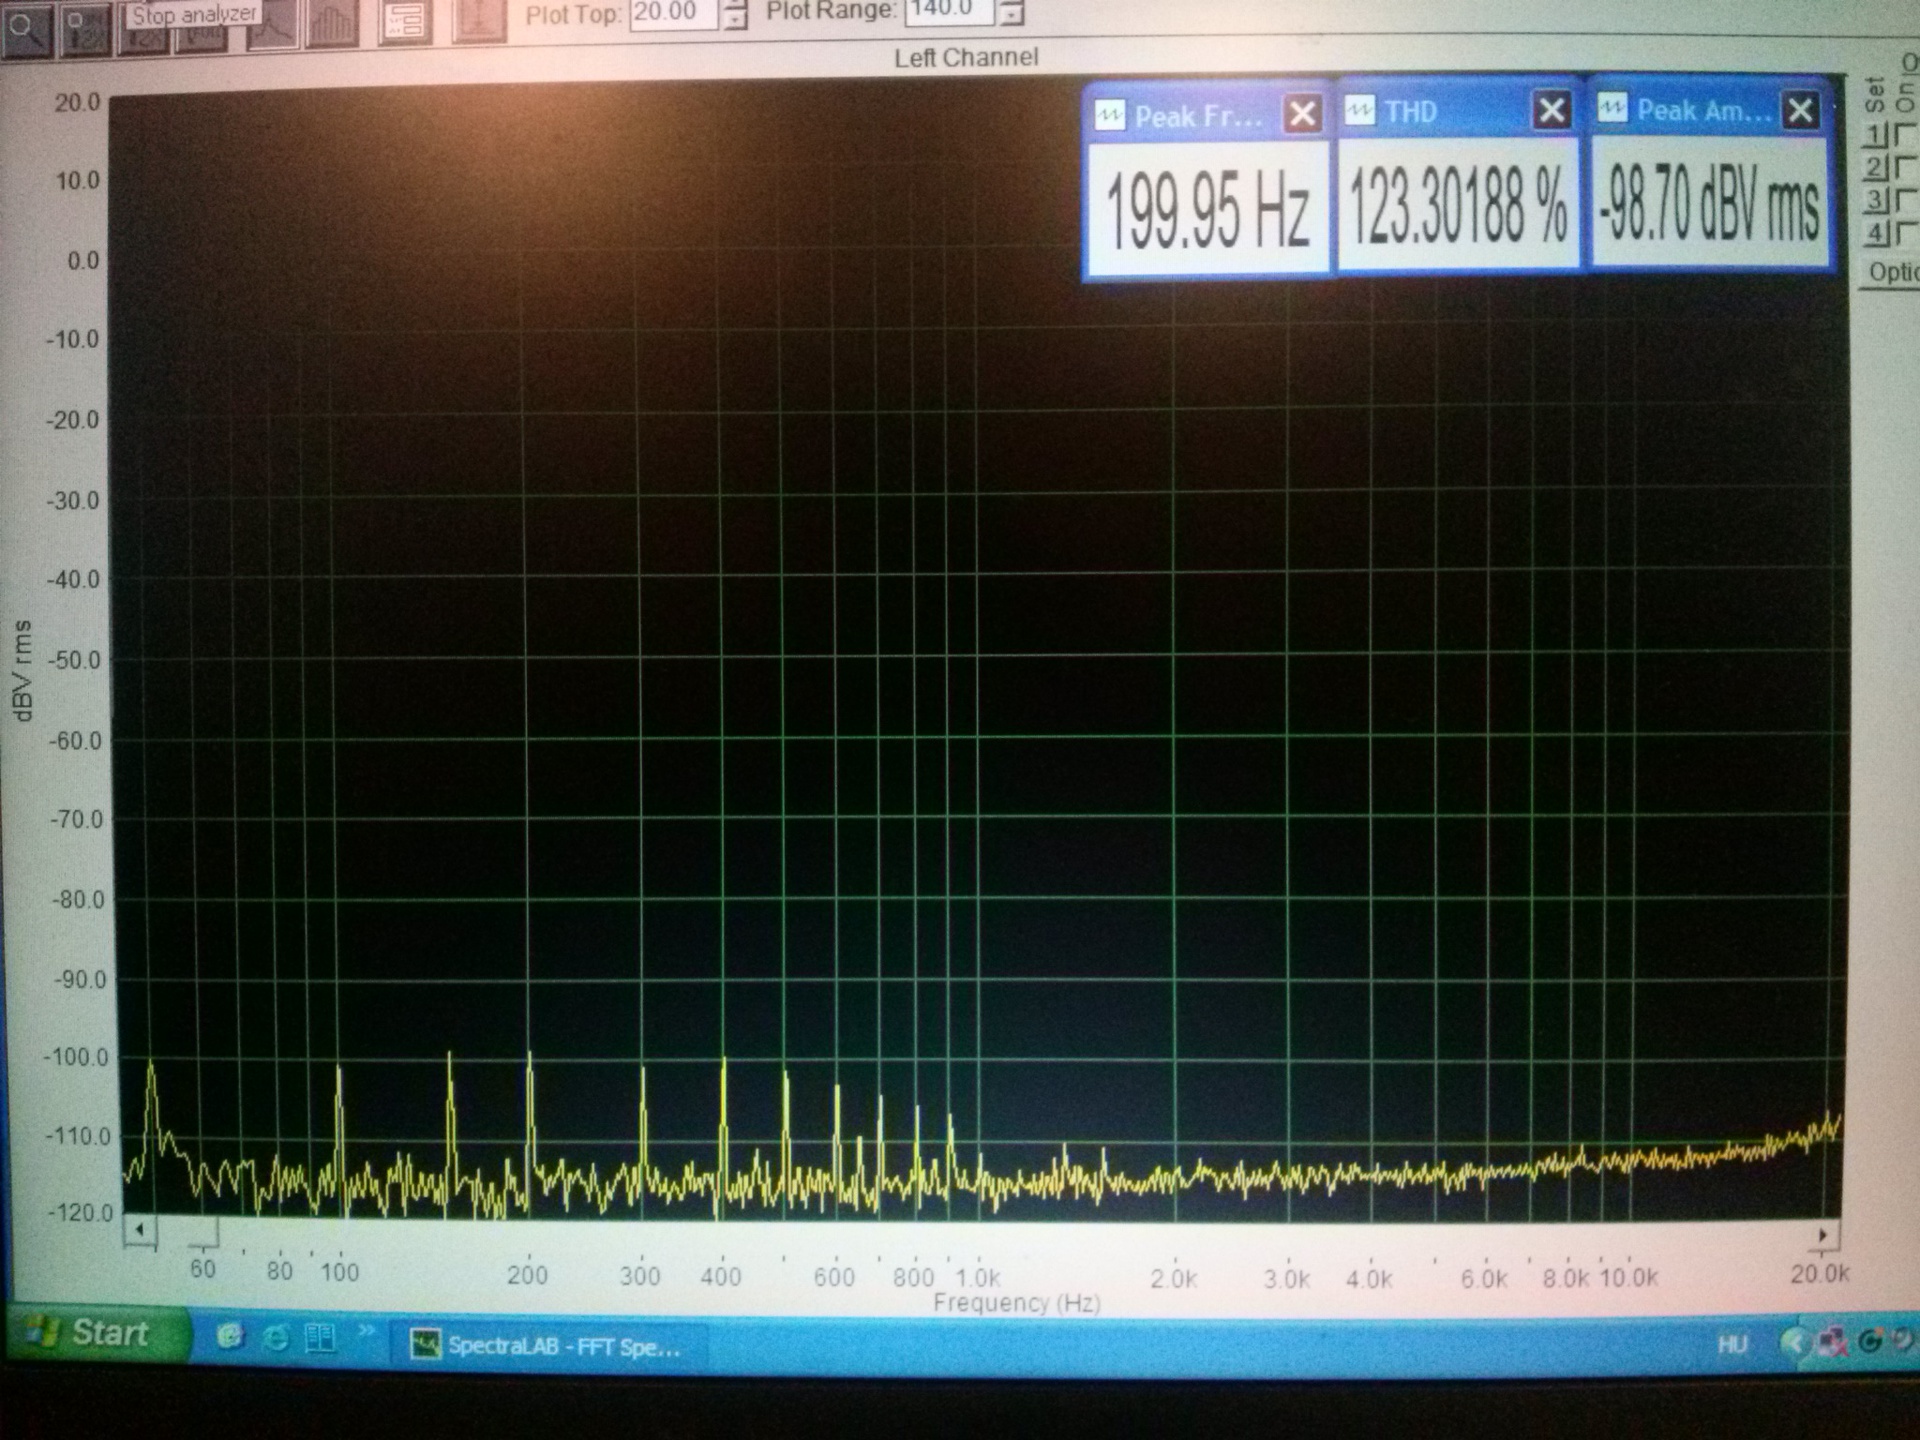
Task: Click the spectrum line plot view icon
Action: point(272,27)
